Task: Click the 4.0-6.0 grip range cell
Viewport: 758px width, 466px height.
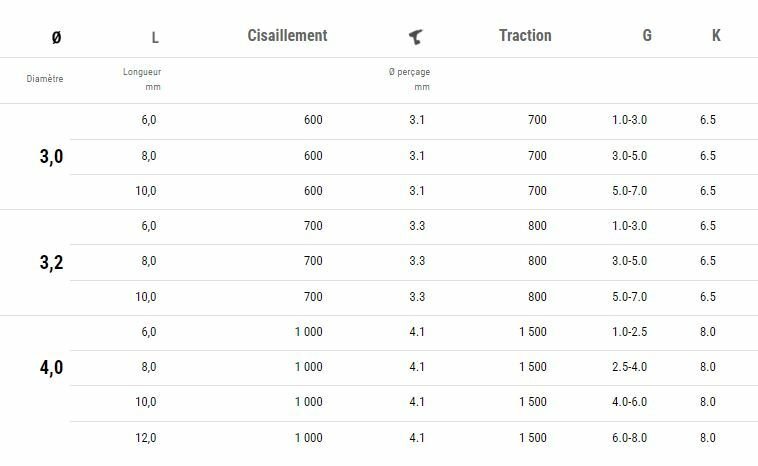Action: 629,402
